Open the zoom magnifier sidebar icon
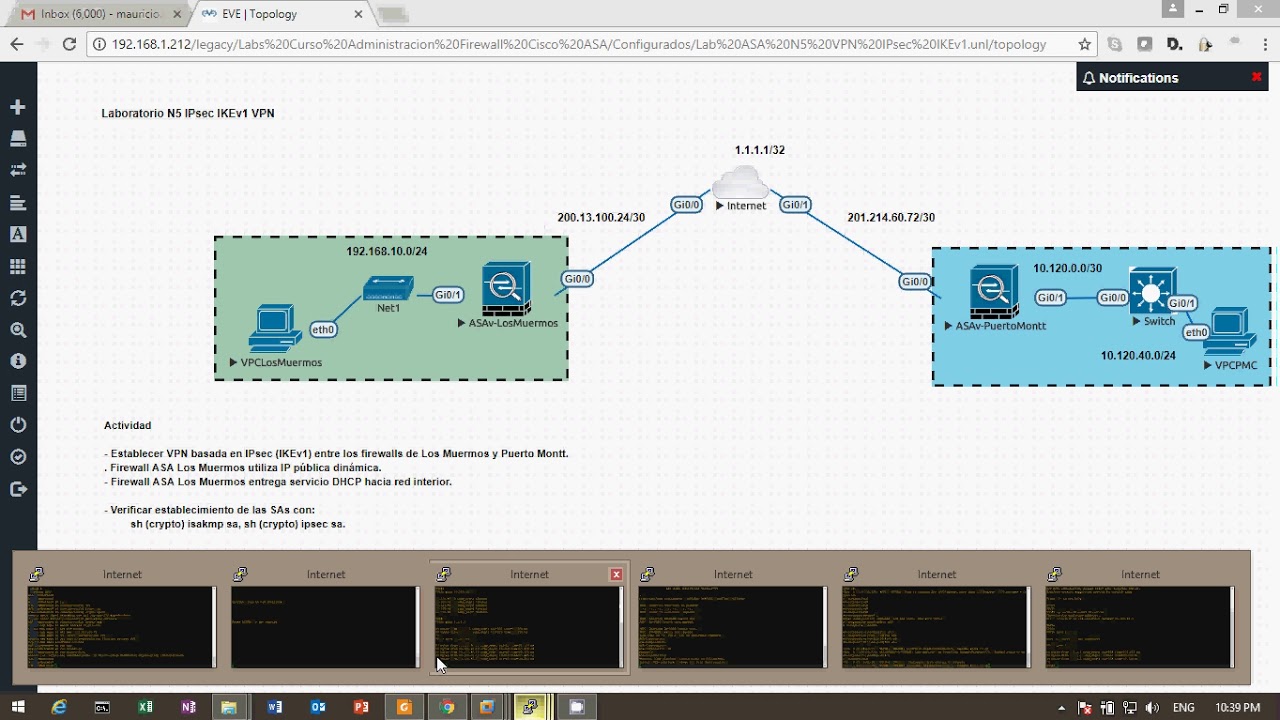The image size is (1280, 720). coord(17,330)
